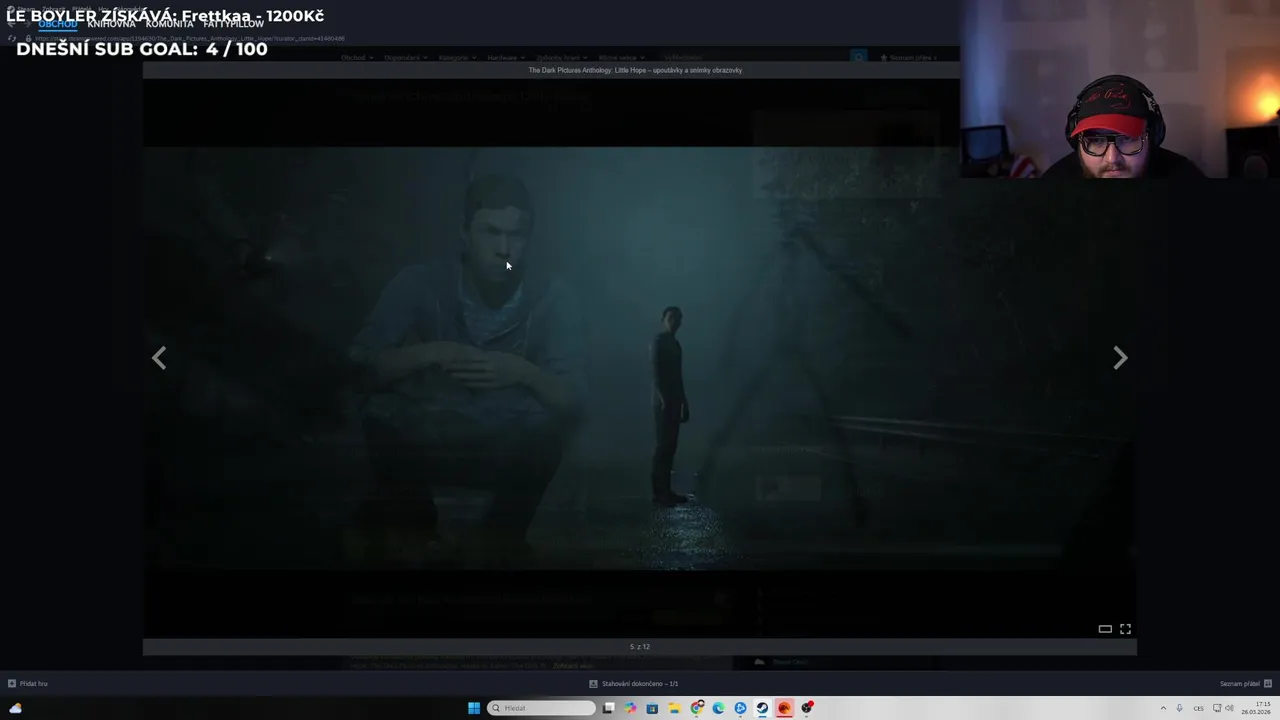Click the 'The Dark Pictures Anthology: Little Hope' viewer title

tap(636, 70)
